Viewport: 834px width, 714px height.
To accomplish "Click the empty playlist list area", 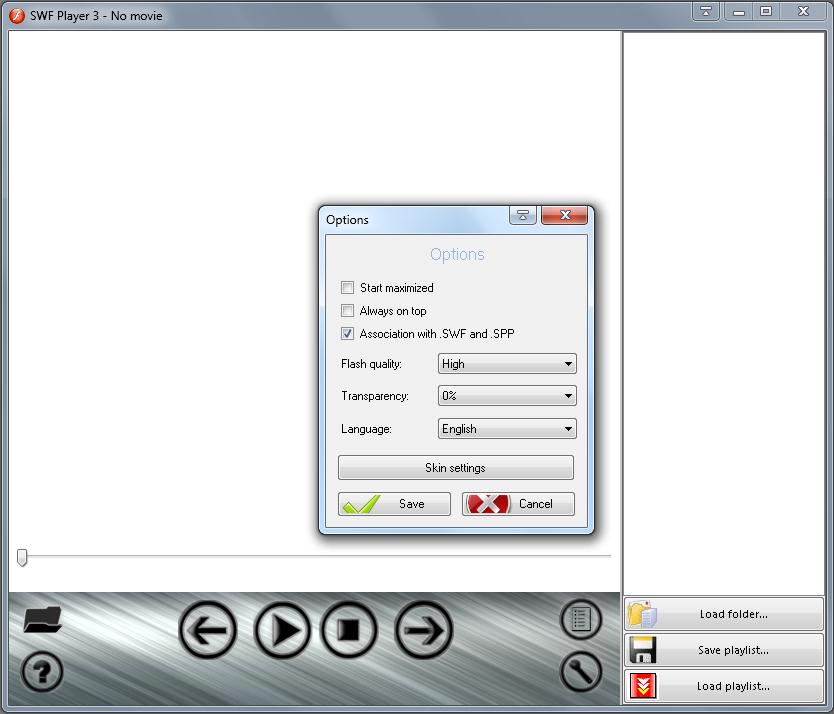I will [x=724, y=313].
